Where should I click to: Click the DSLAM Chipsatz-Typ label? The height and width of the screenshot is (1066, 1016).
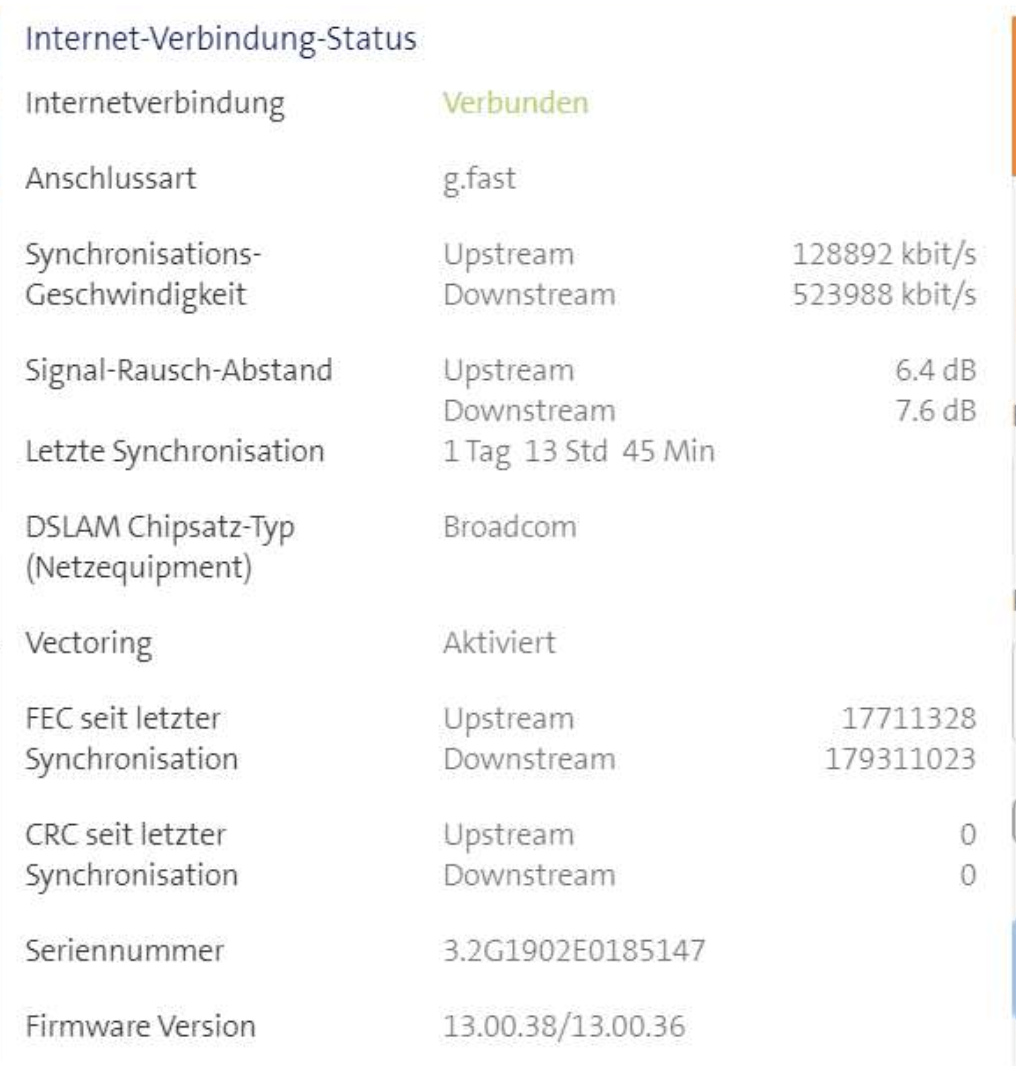click(158, 528)
